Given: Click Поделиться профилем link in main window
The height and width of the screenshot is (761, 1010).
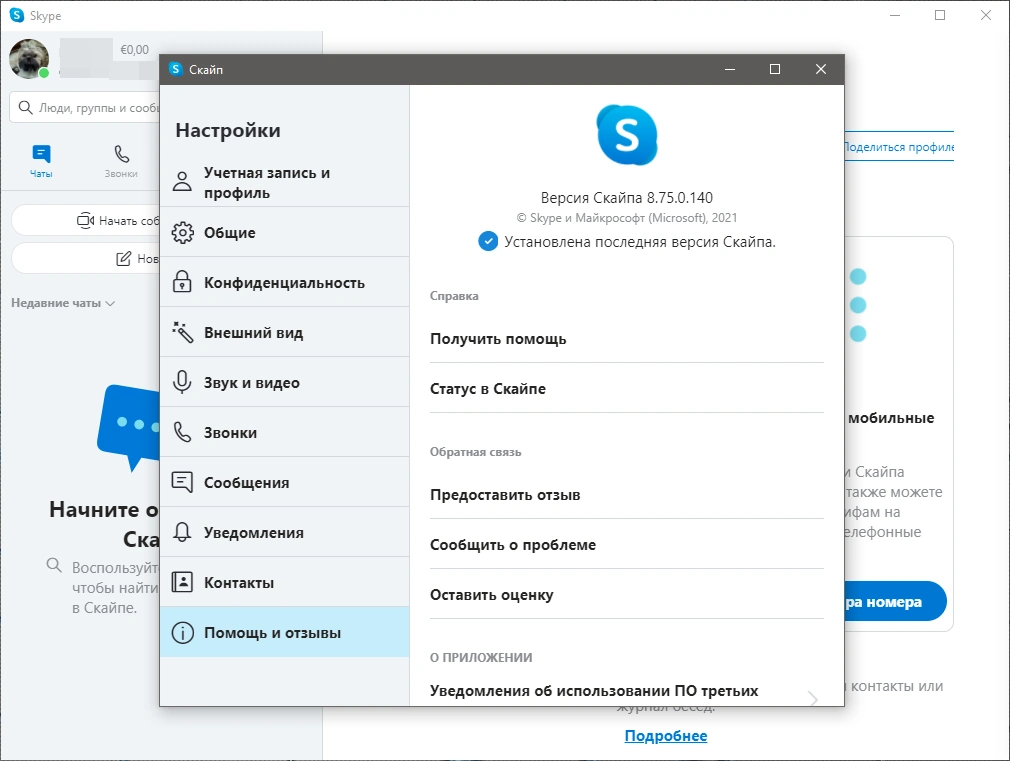Looking at the screenshot, I should click(x=899, y=147).
